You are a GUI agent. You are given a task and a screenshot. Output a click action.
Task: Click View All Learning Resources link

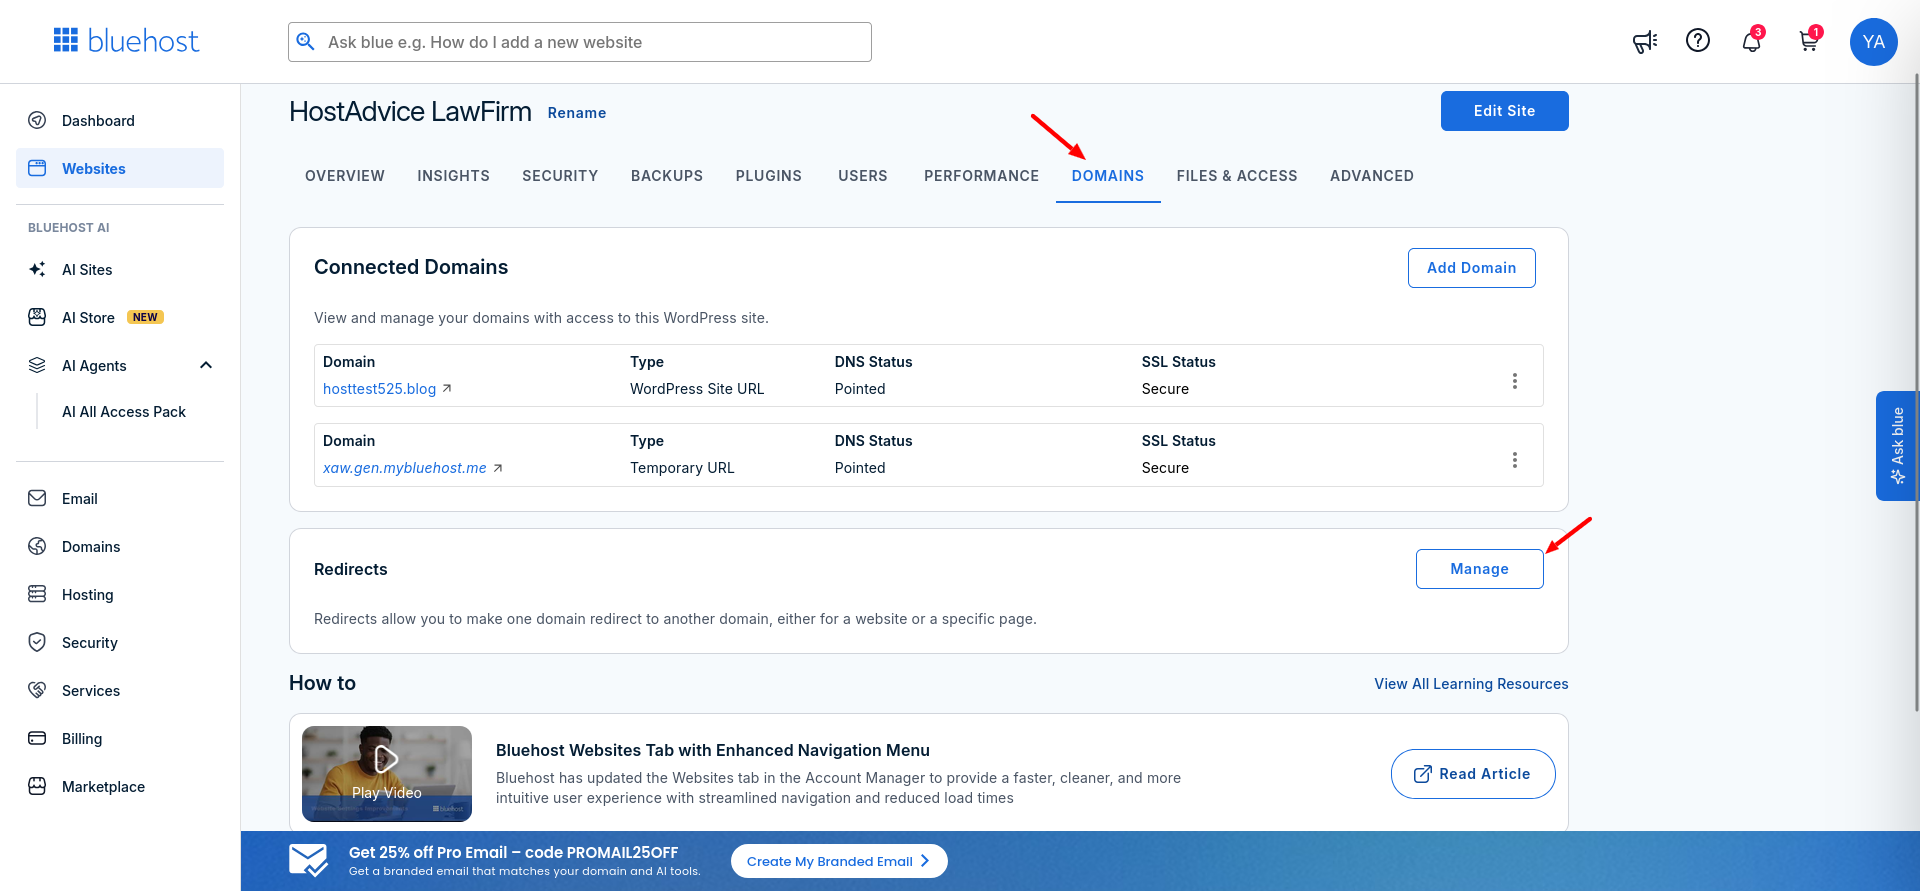click(x=1471, y=684)
